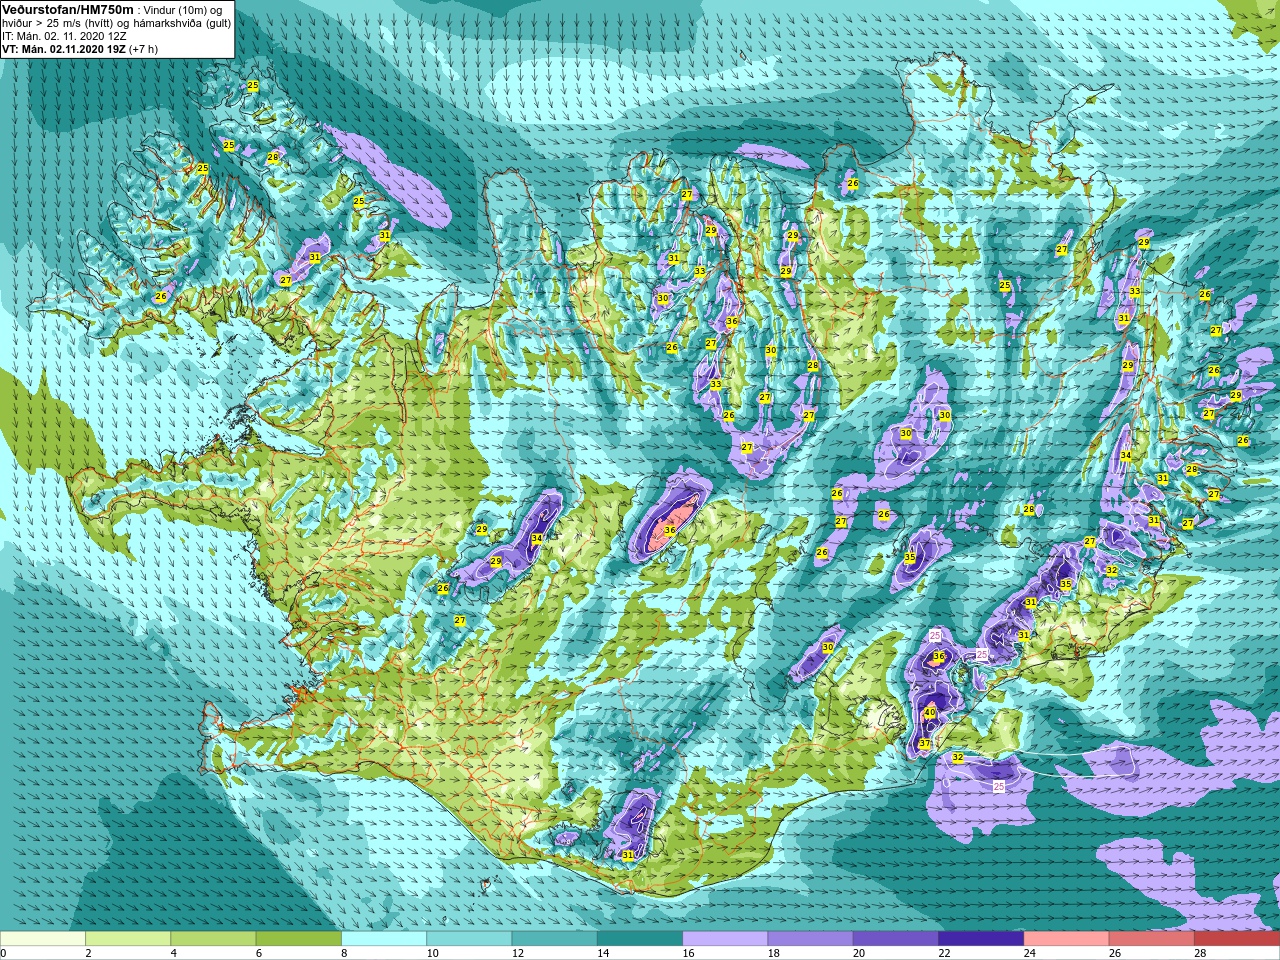1280x960 pixels.
Task: Pick the 20–22 m/s violet legend swatch
Action: click(x=896, y=938)
